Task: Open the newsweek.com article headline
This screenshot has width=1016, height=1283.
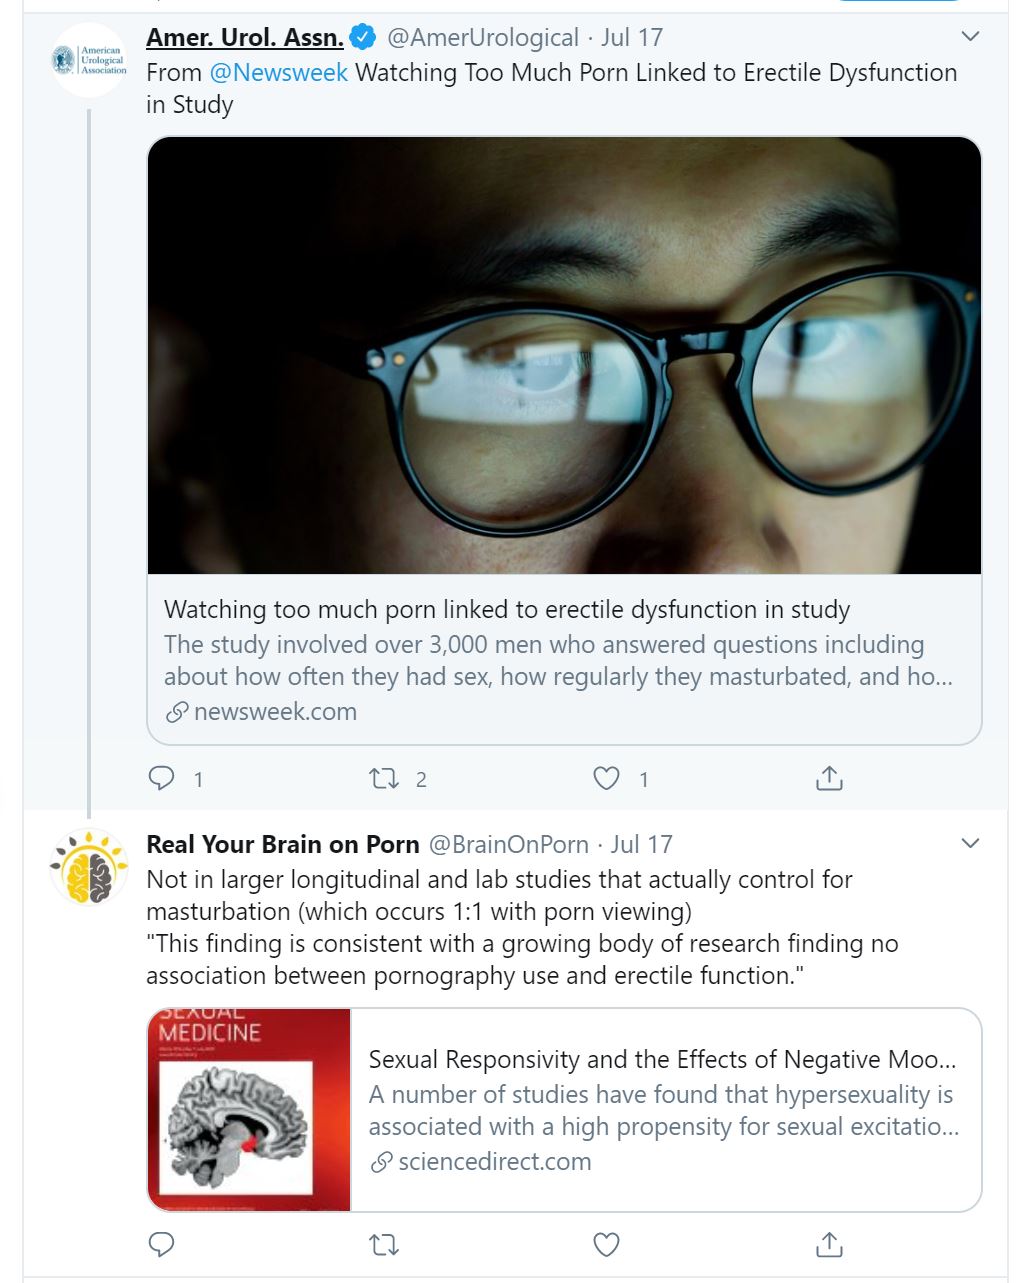Action: tap(507, 610)
